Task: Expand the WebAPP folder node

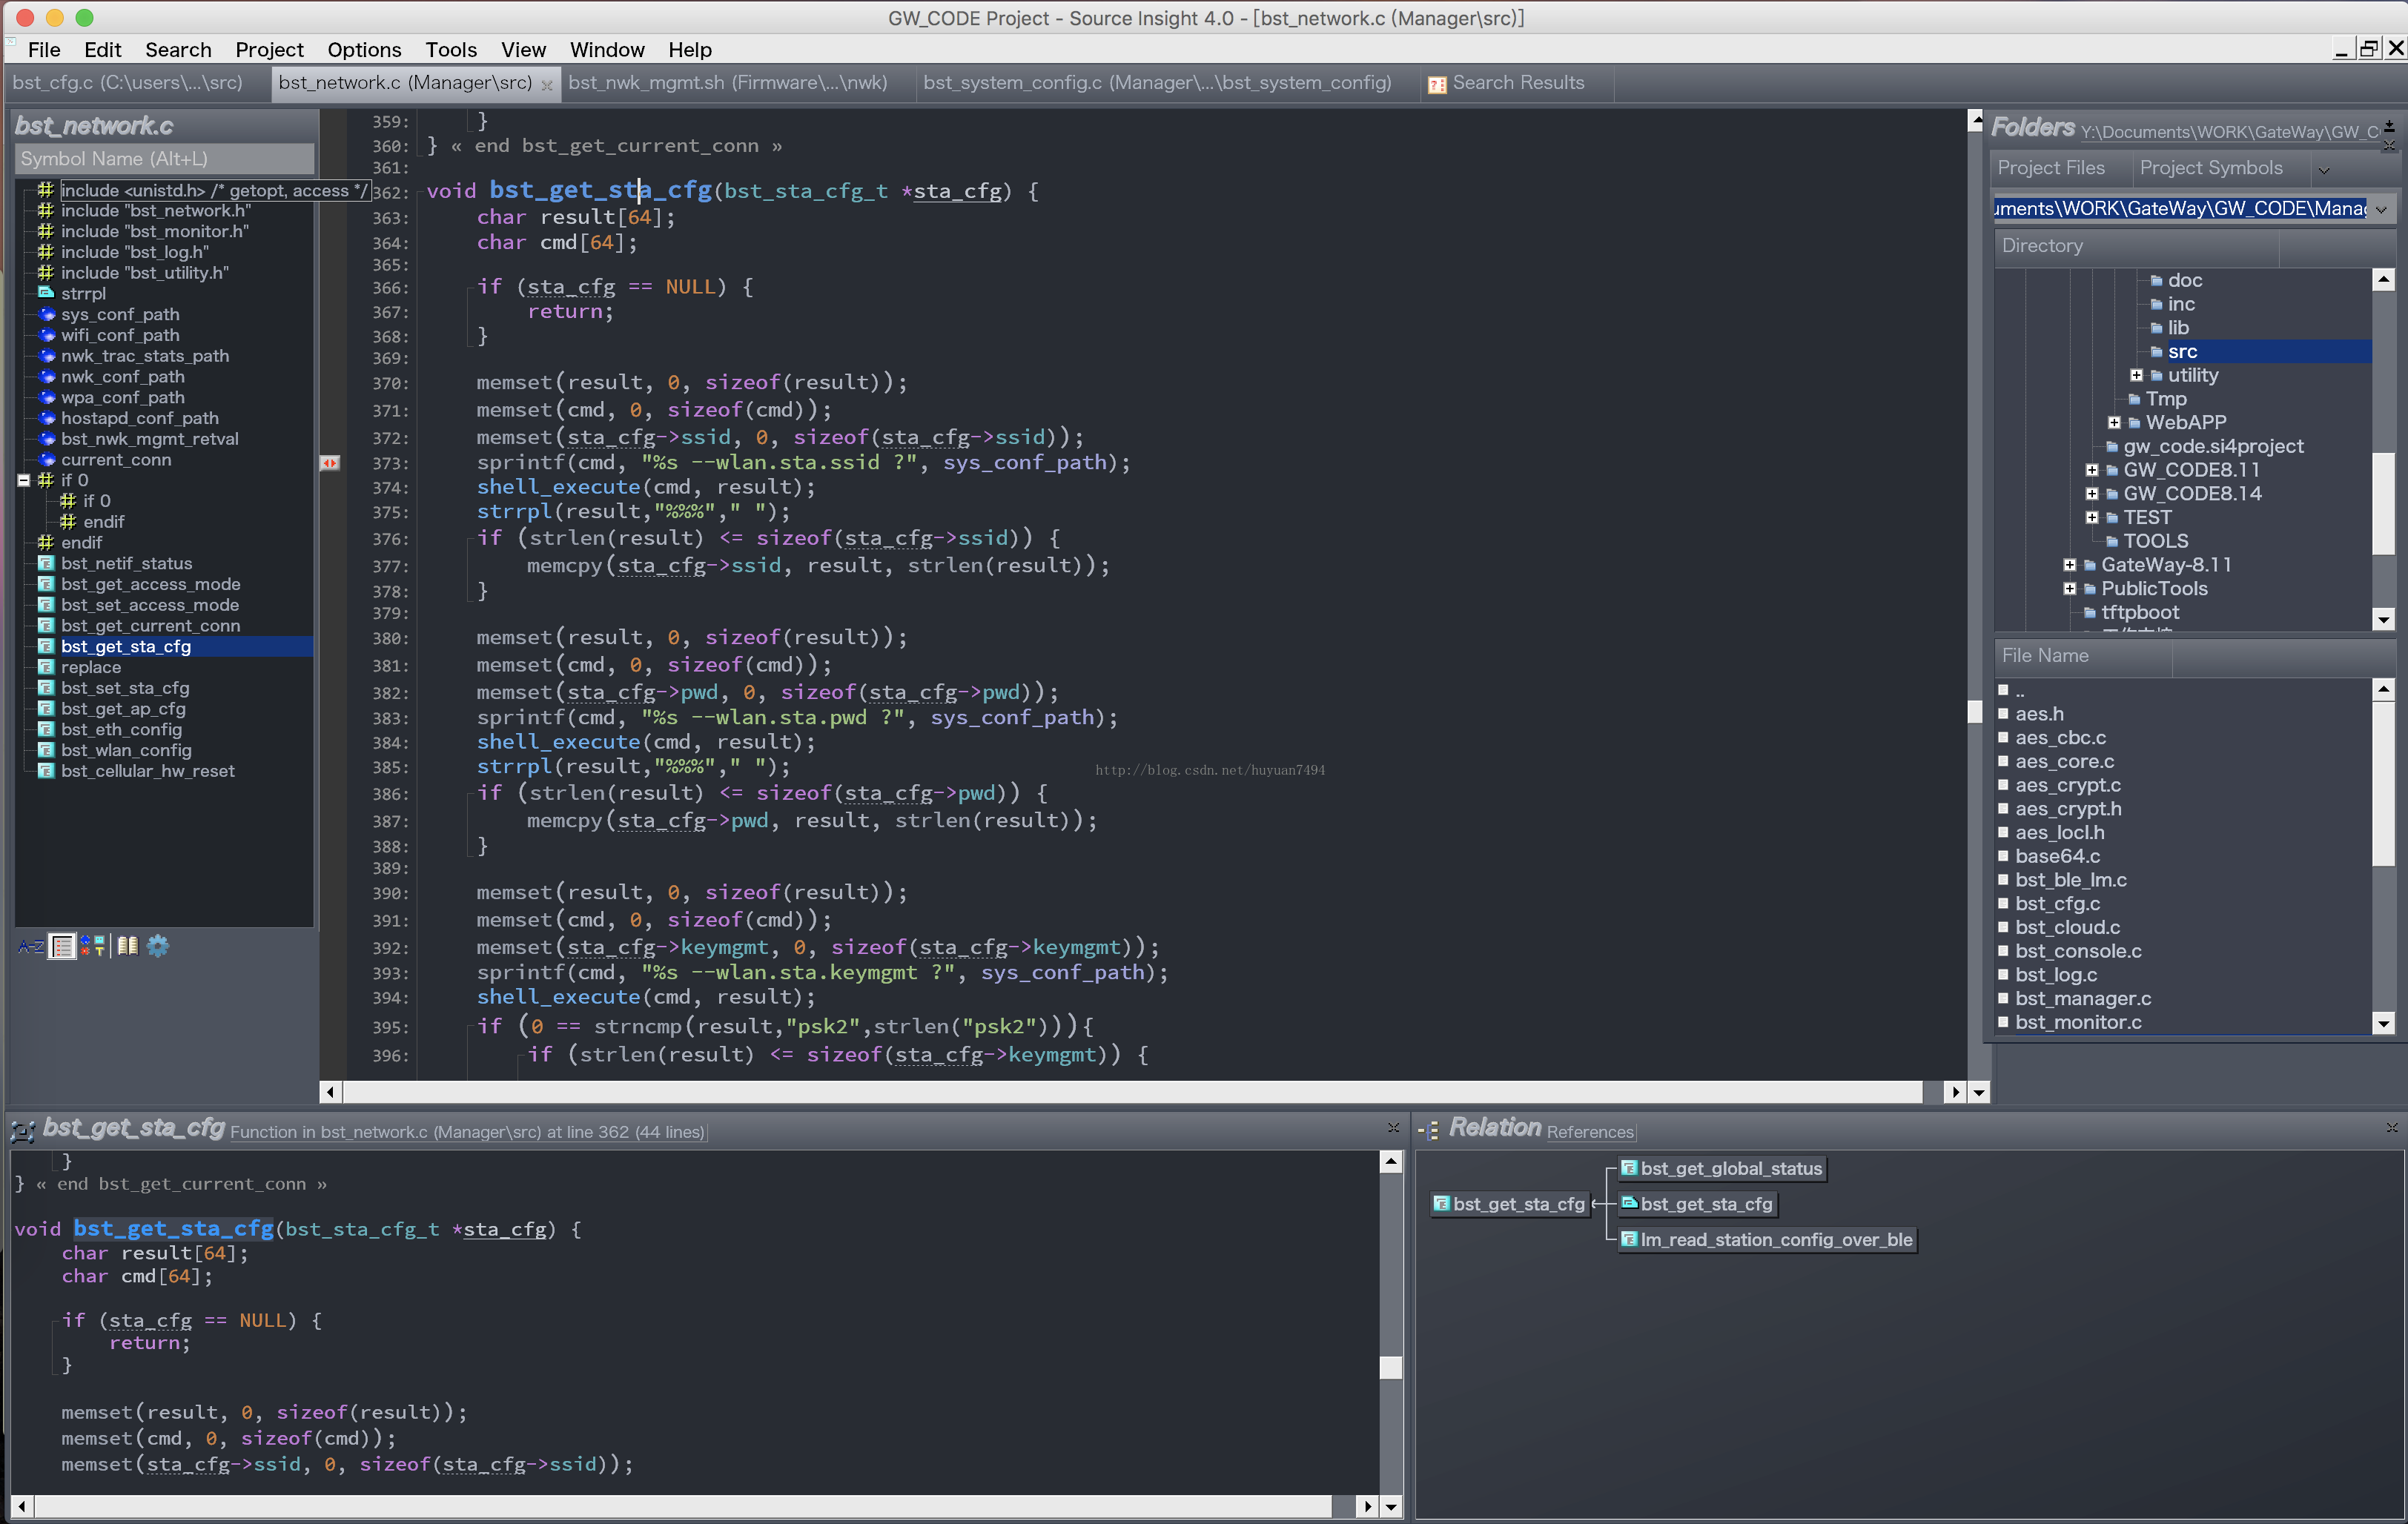Action: coord(2114,423)
